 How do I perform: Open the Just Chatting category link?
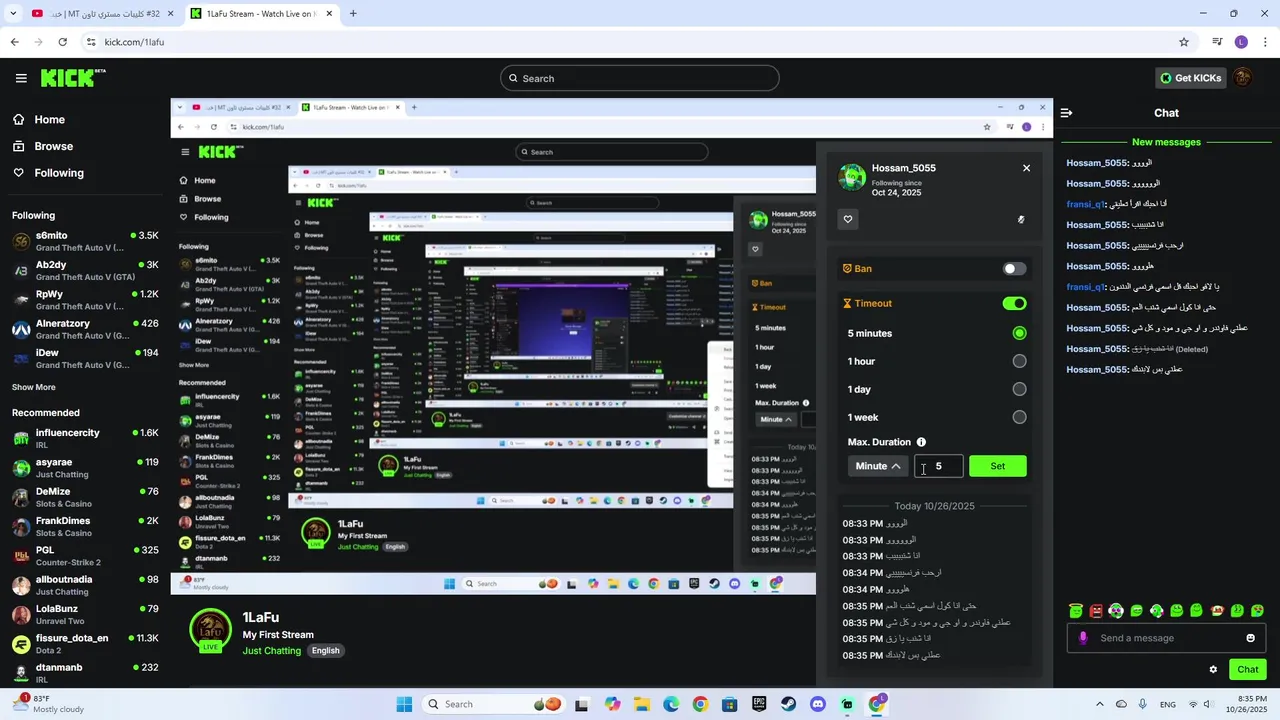click(272, 650)
